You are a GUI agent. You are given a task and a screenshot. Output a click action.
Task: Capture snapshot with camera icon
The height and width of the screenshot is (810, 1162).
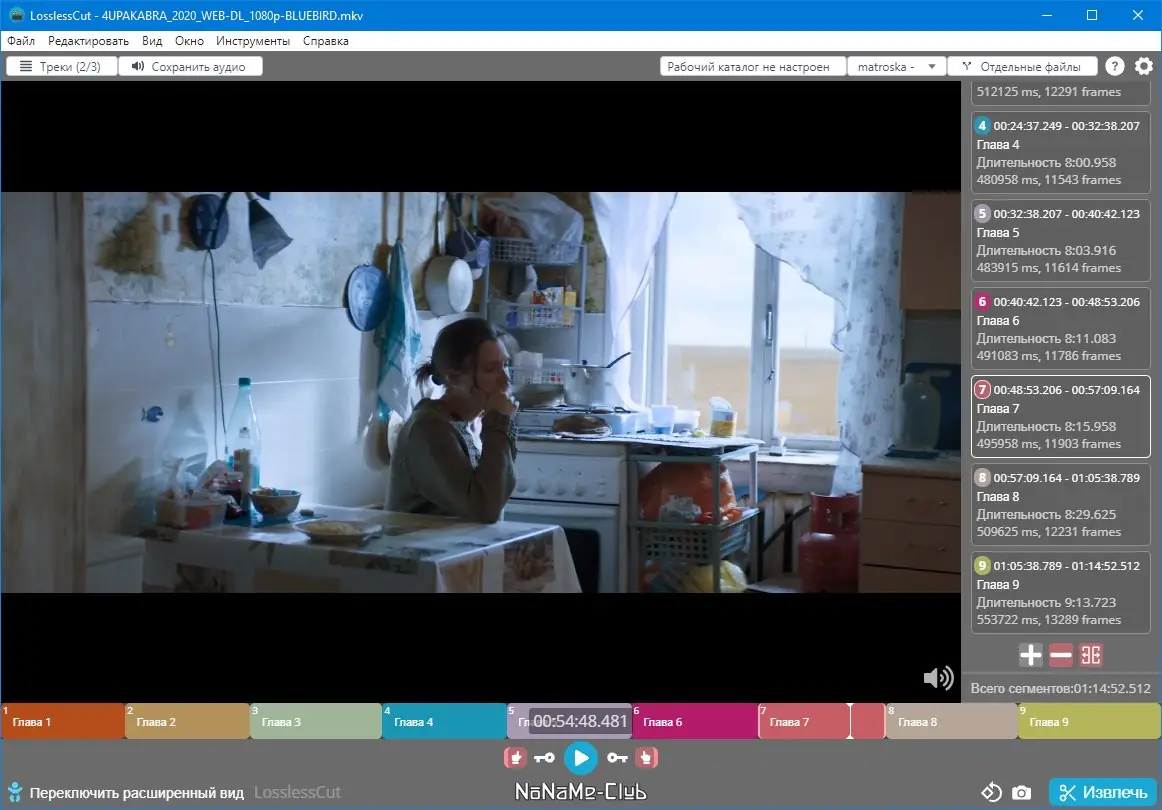pos(1021,793)
